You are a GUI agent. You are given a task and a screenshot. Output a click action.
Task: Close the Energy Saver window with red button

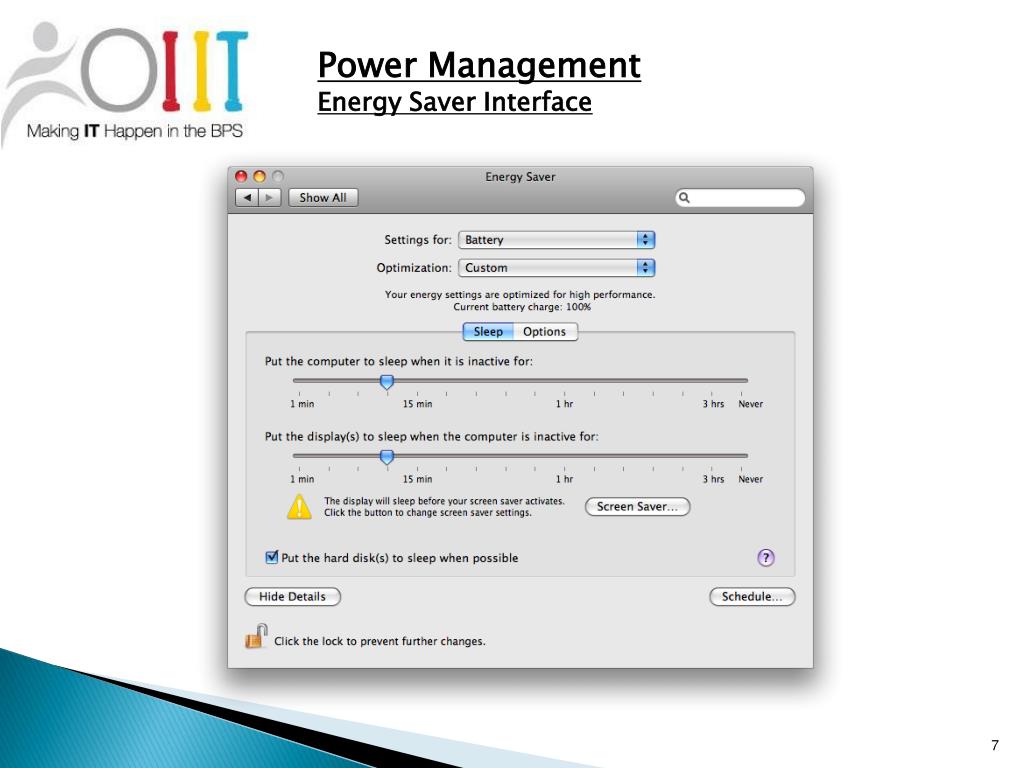pos(241,176)
